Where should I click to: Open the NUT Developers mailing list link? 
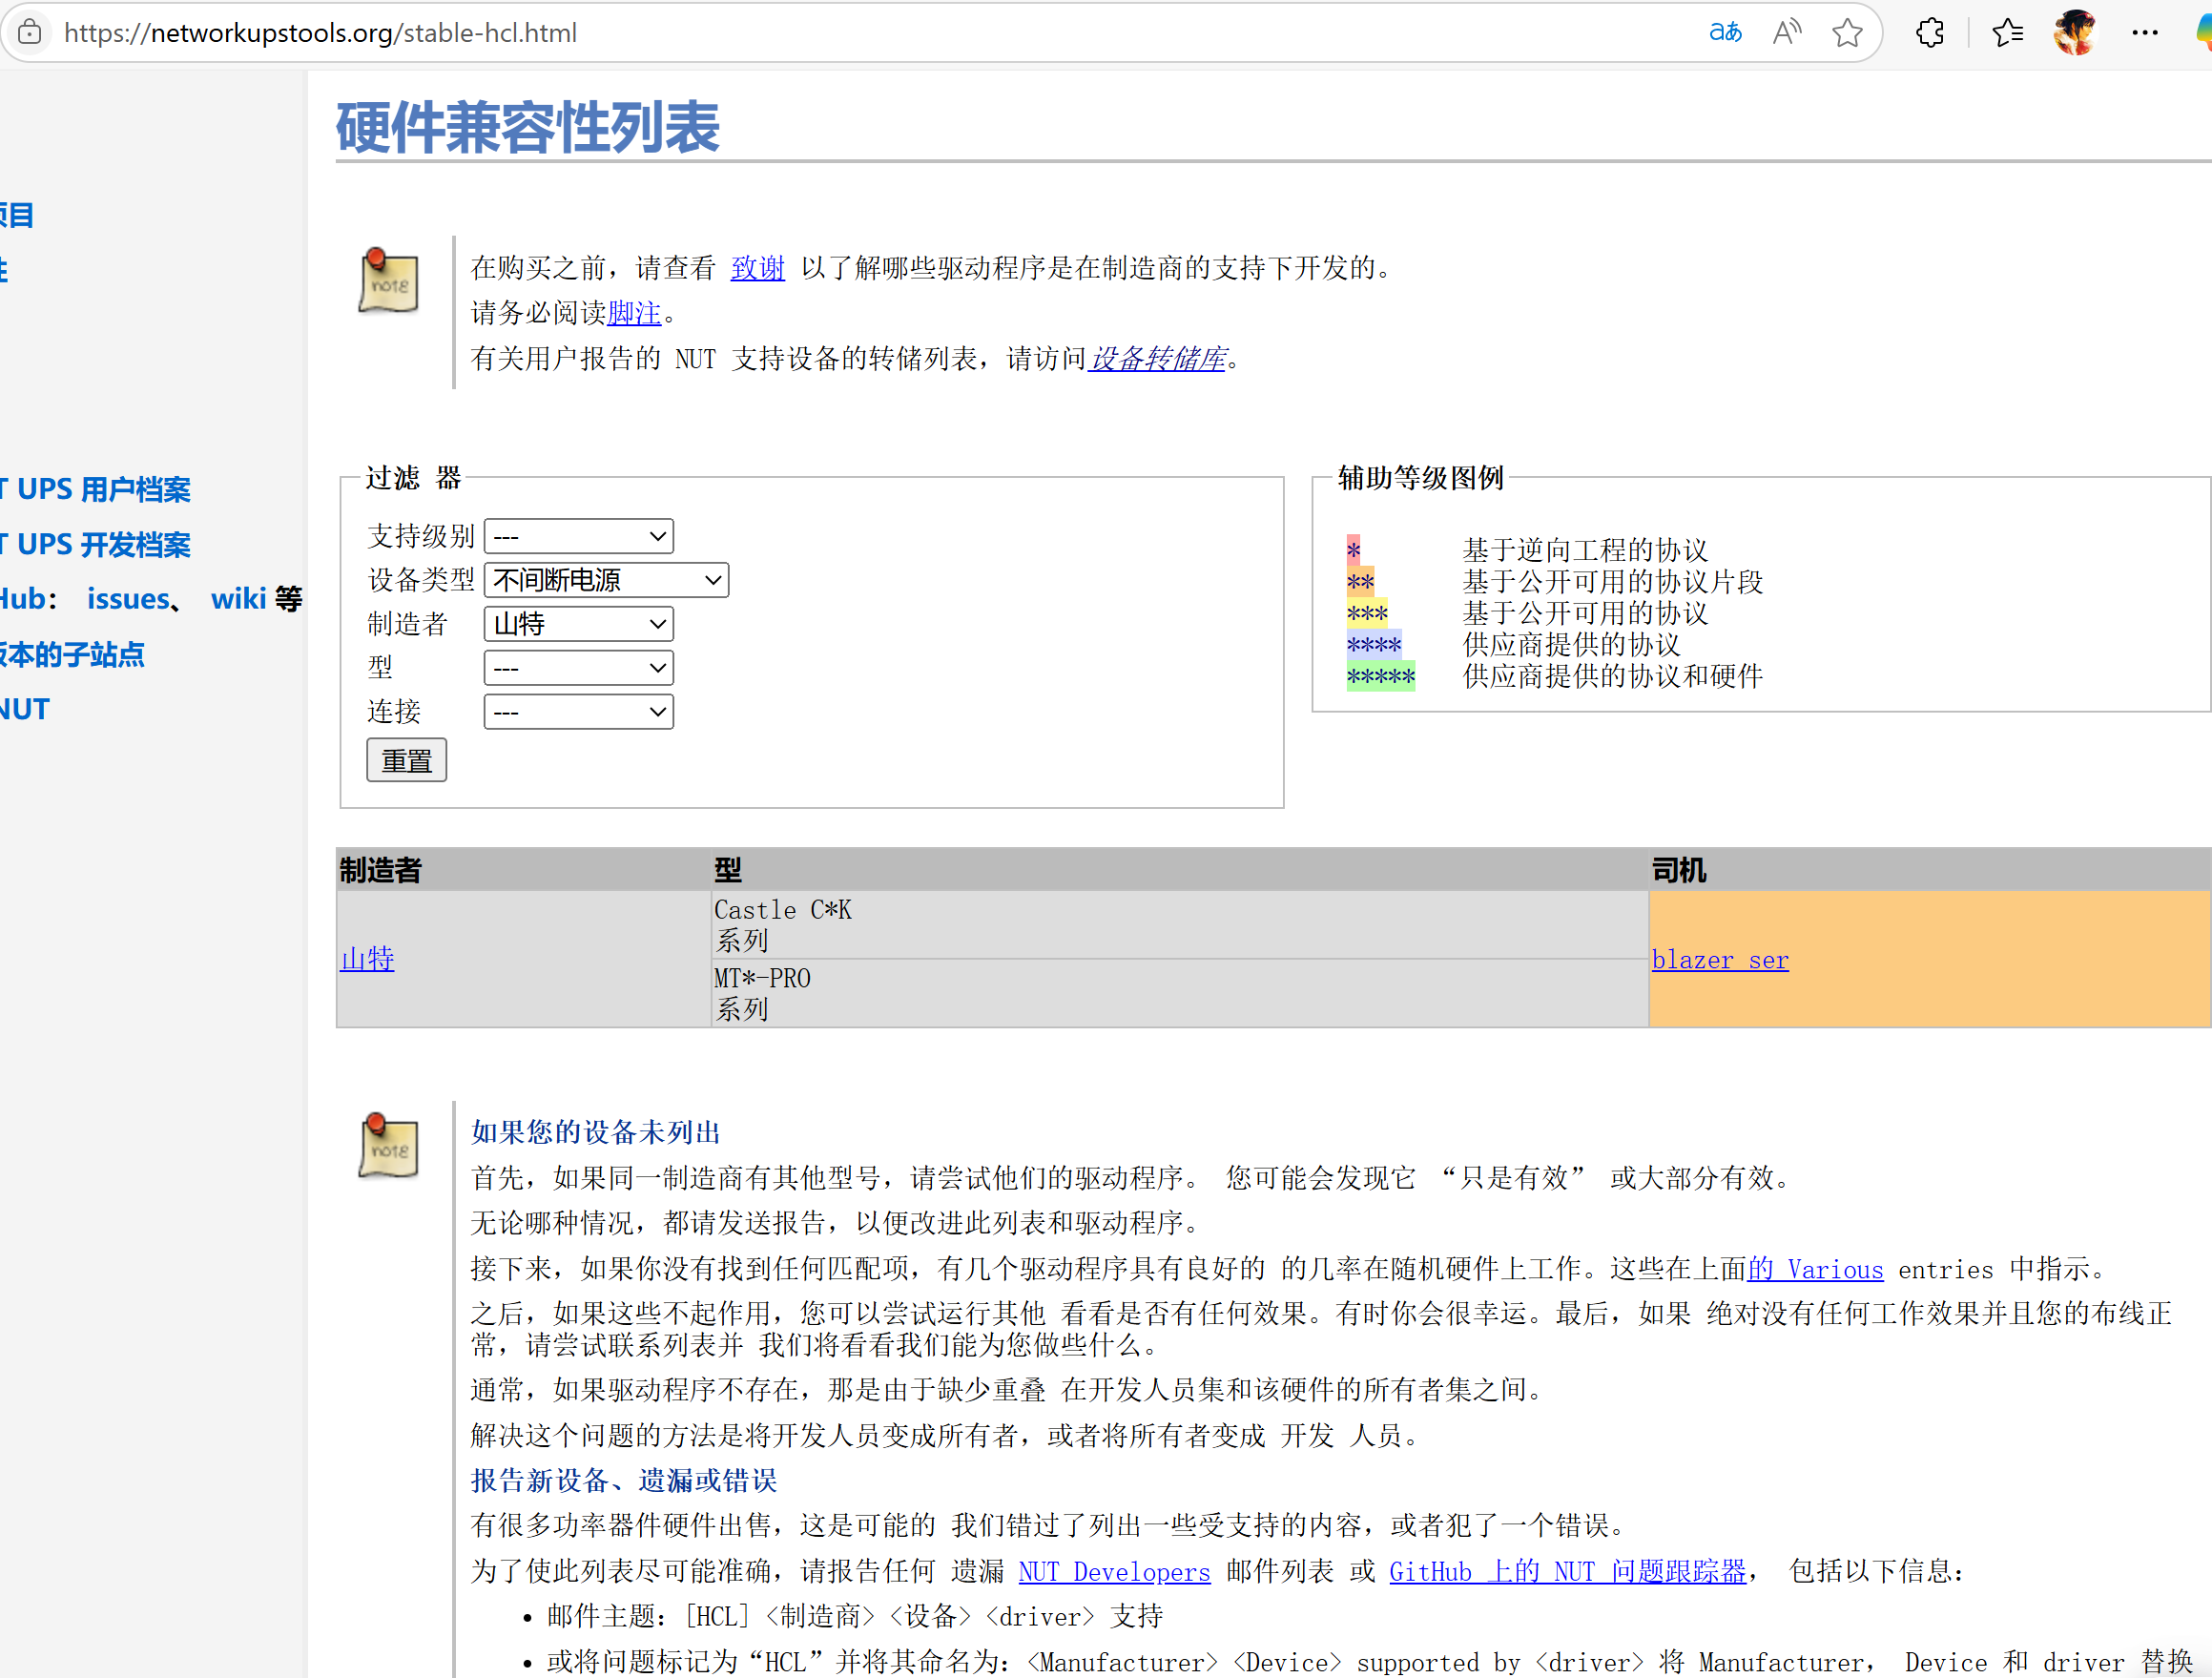point(1114,1571)
